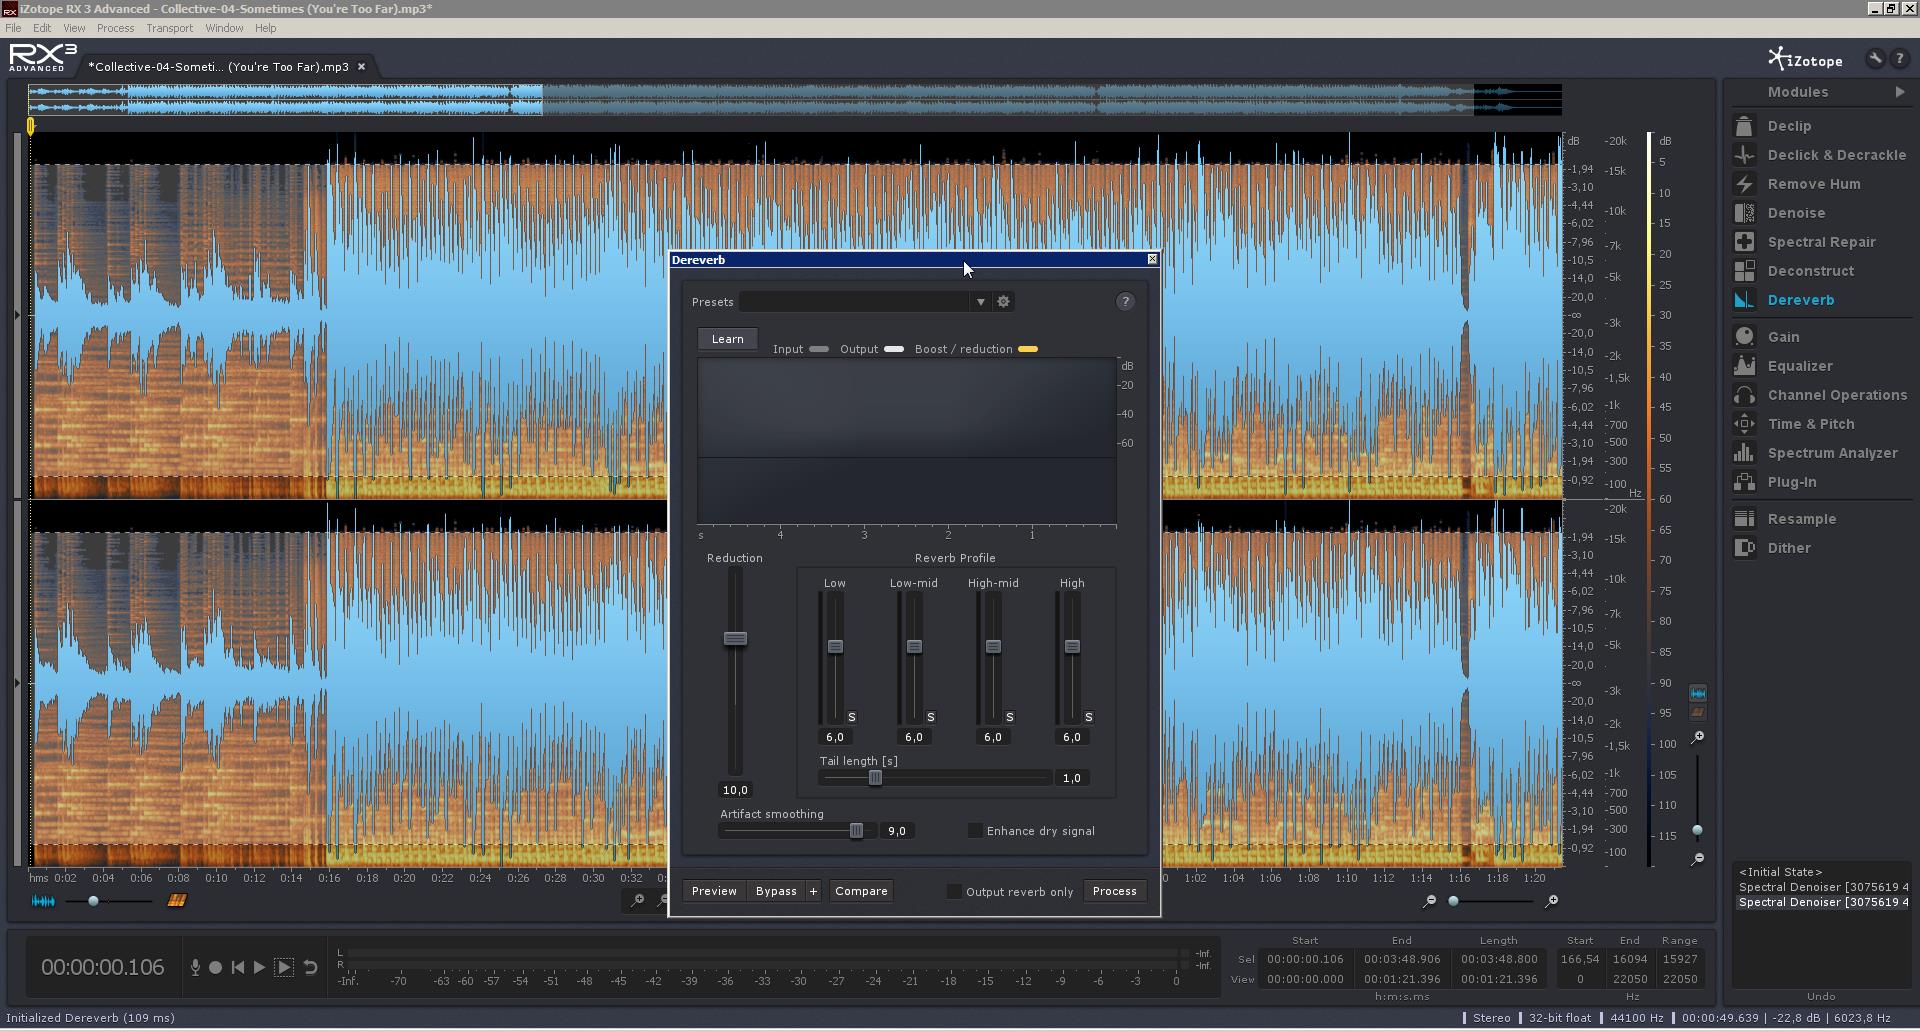Expand Bypass options plus button
1920x1032 pixels.
point(813,891)
